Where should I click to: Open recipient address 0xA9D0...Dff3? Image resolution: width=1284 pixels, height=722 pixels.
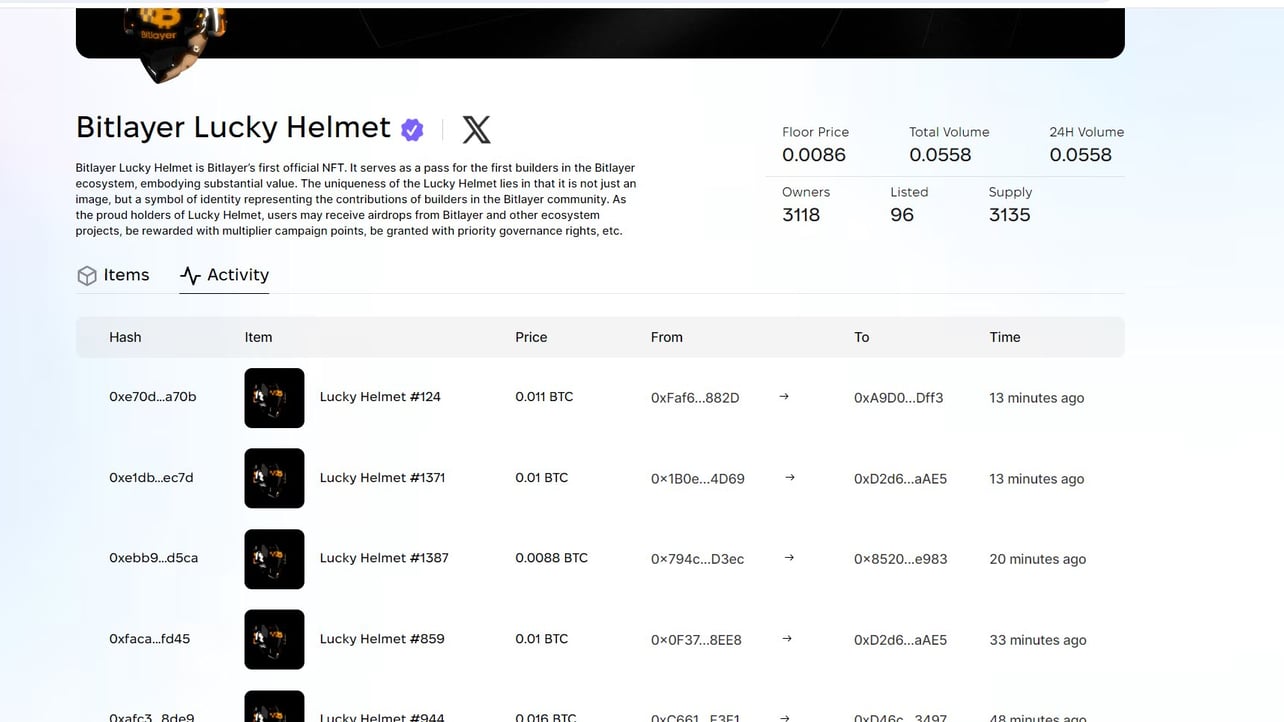click(x=898, y=398)
